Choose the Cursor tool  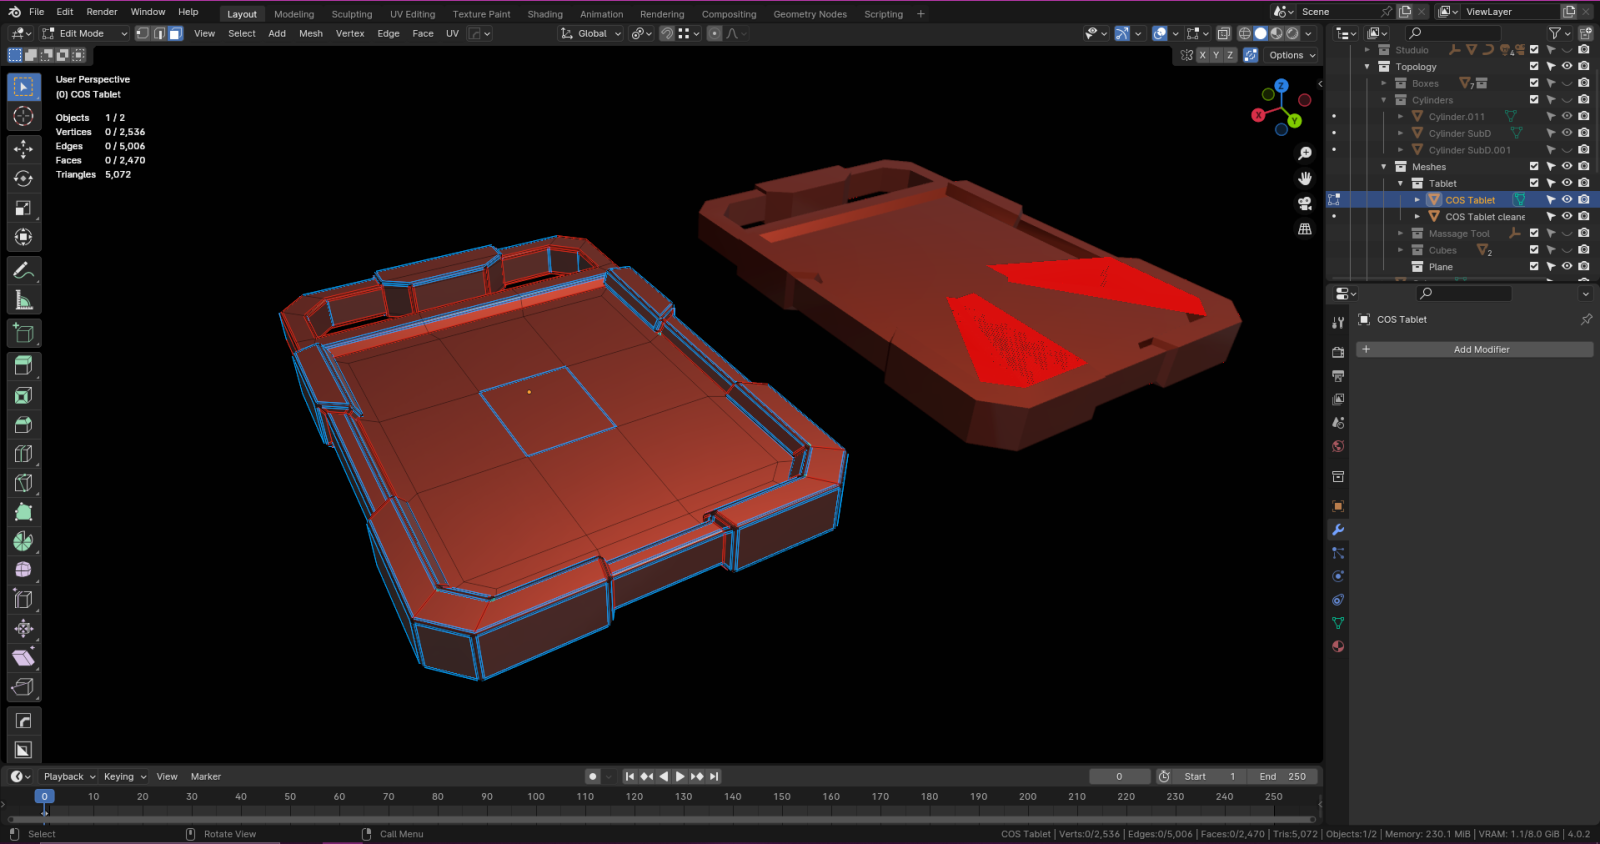[23, 117]
